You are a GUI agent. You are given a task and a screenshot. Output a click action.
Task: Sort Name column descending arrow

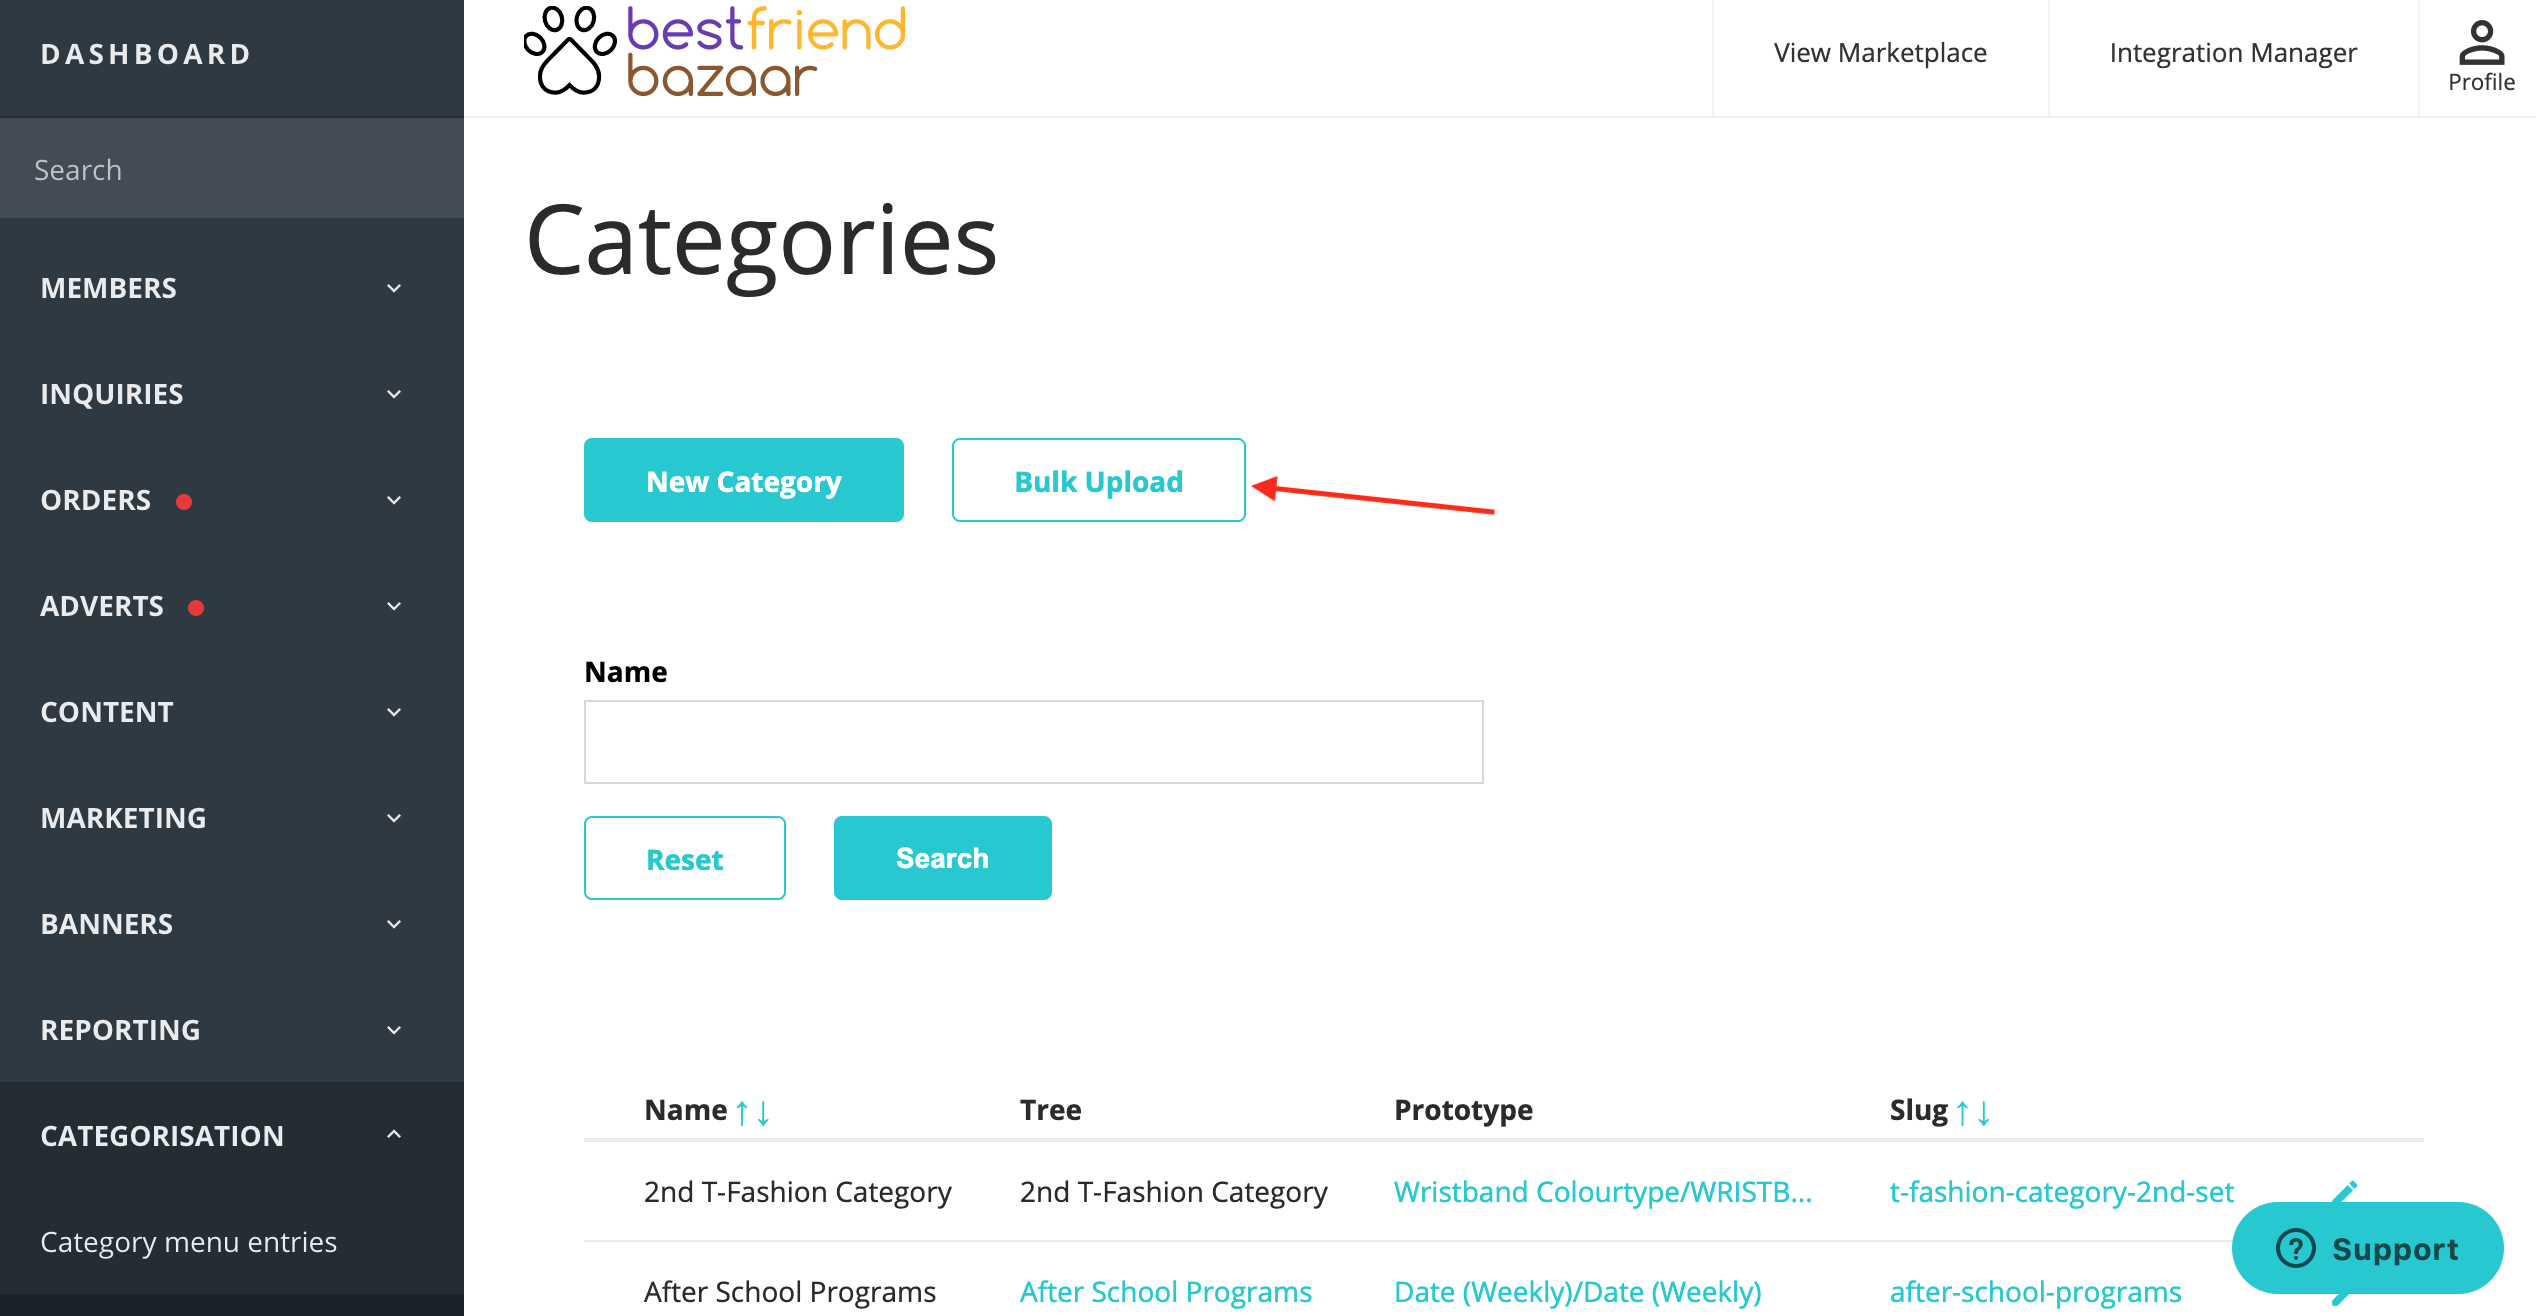point(763,1112)
